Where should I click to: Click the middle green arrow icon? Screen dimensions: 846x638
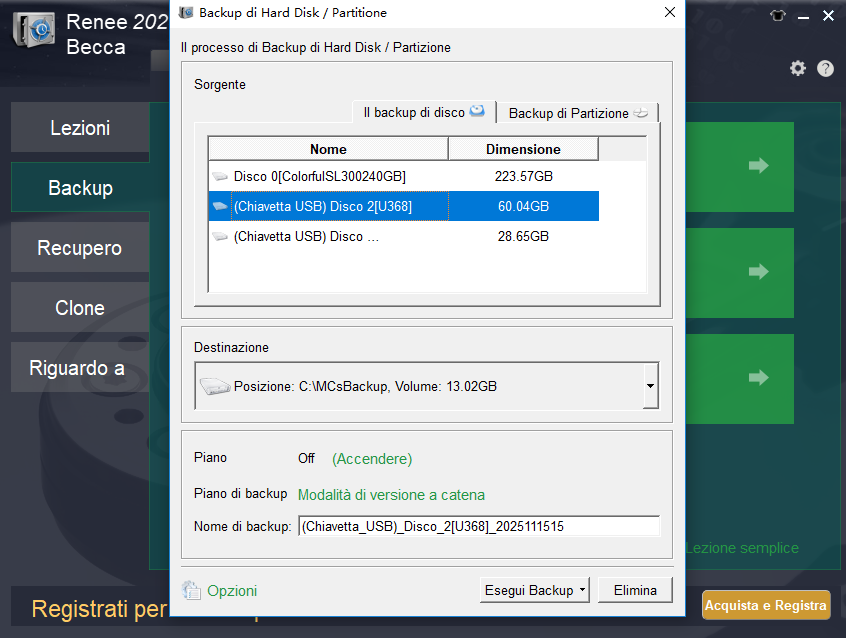click(x=758, y=271)
